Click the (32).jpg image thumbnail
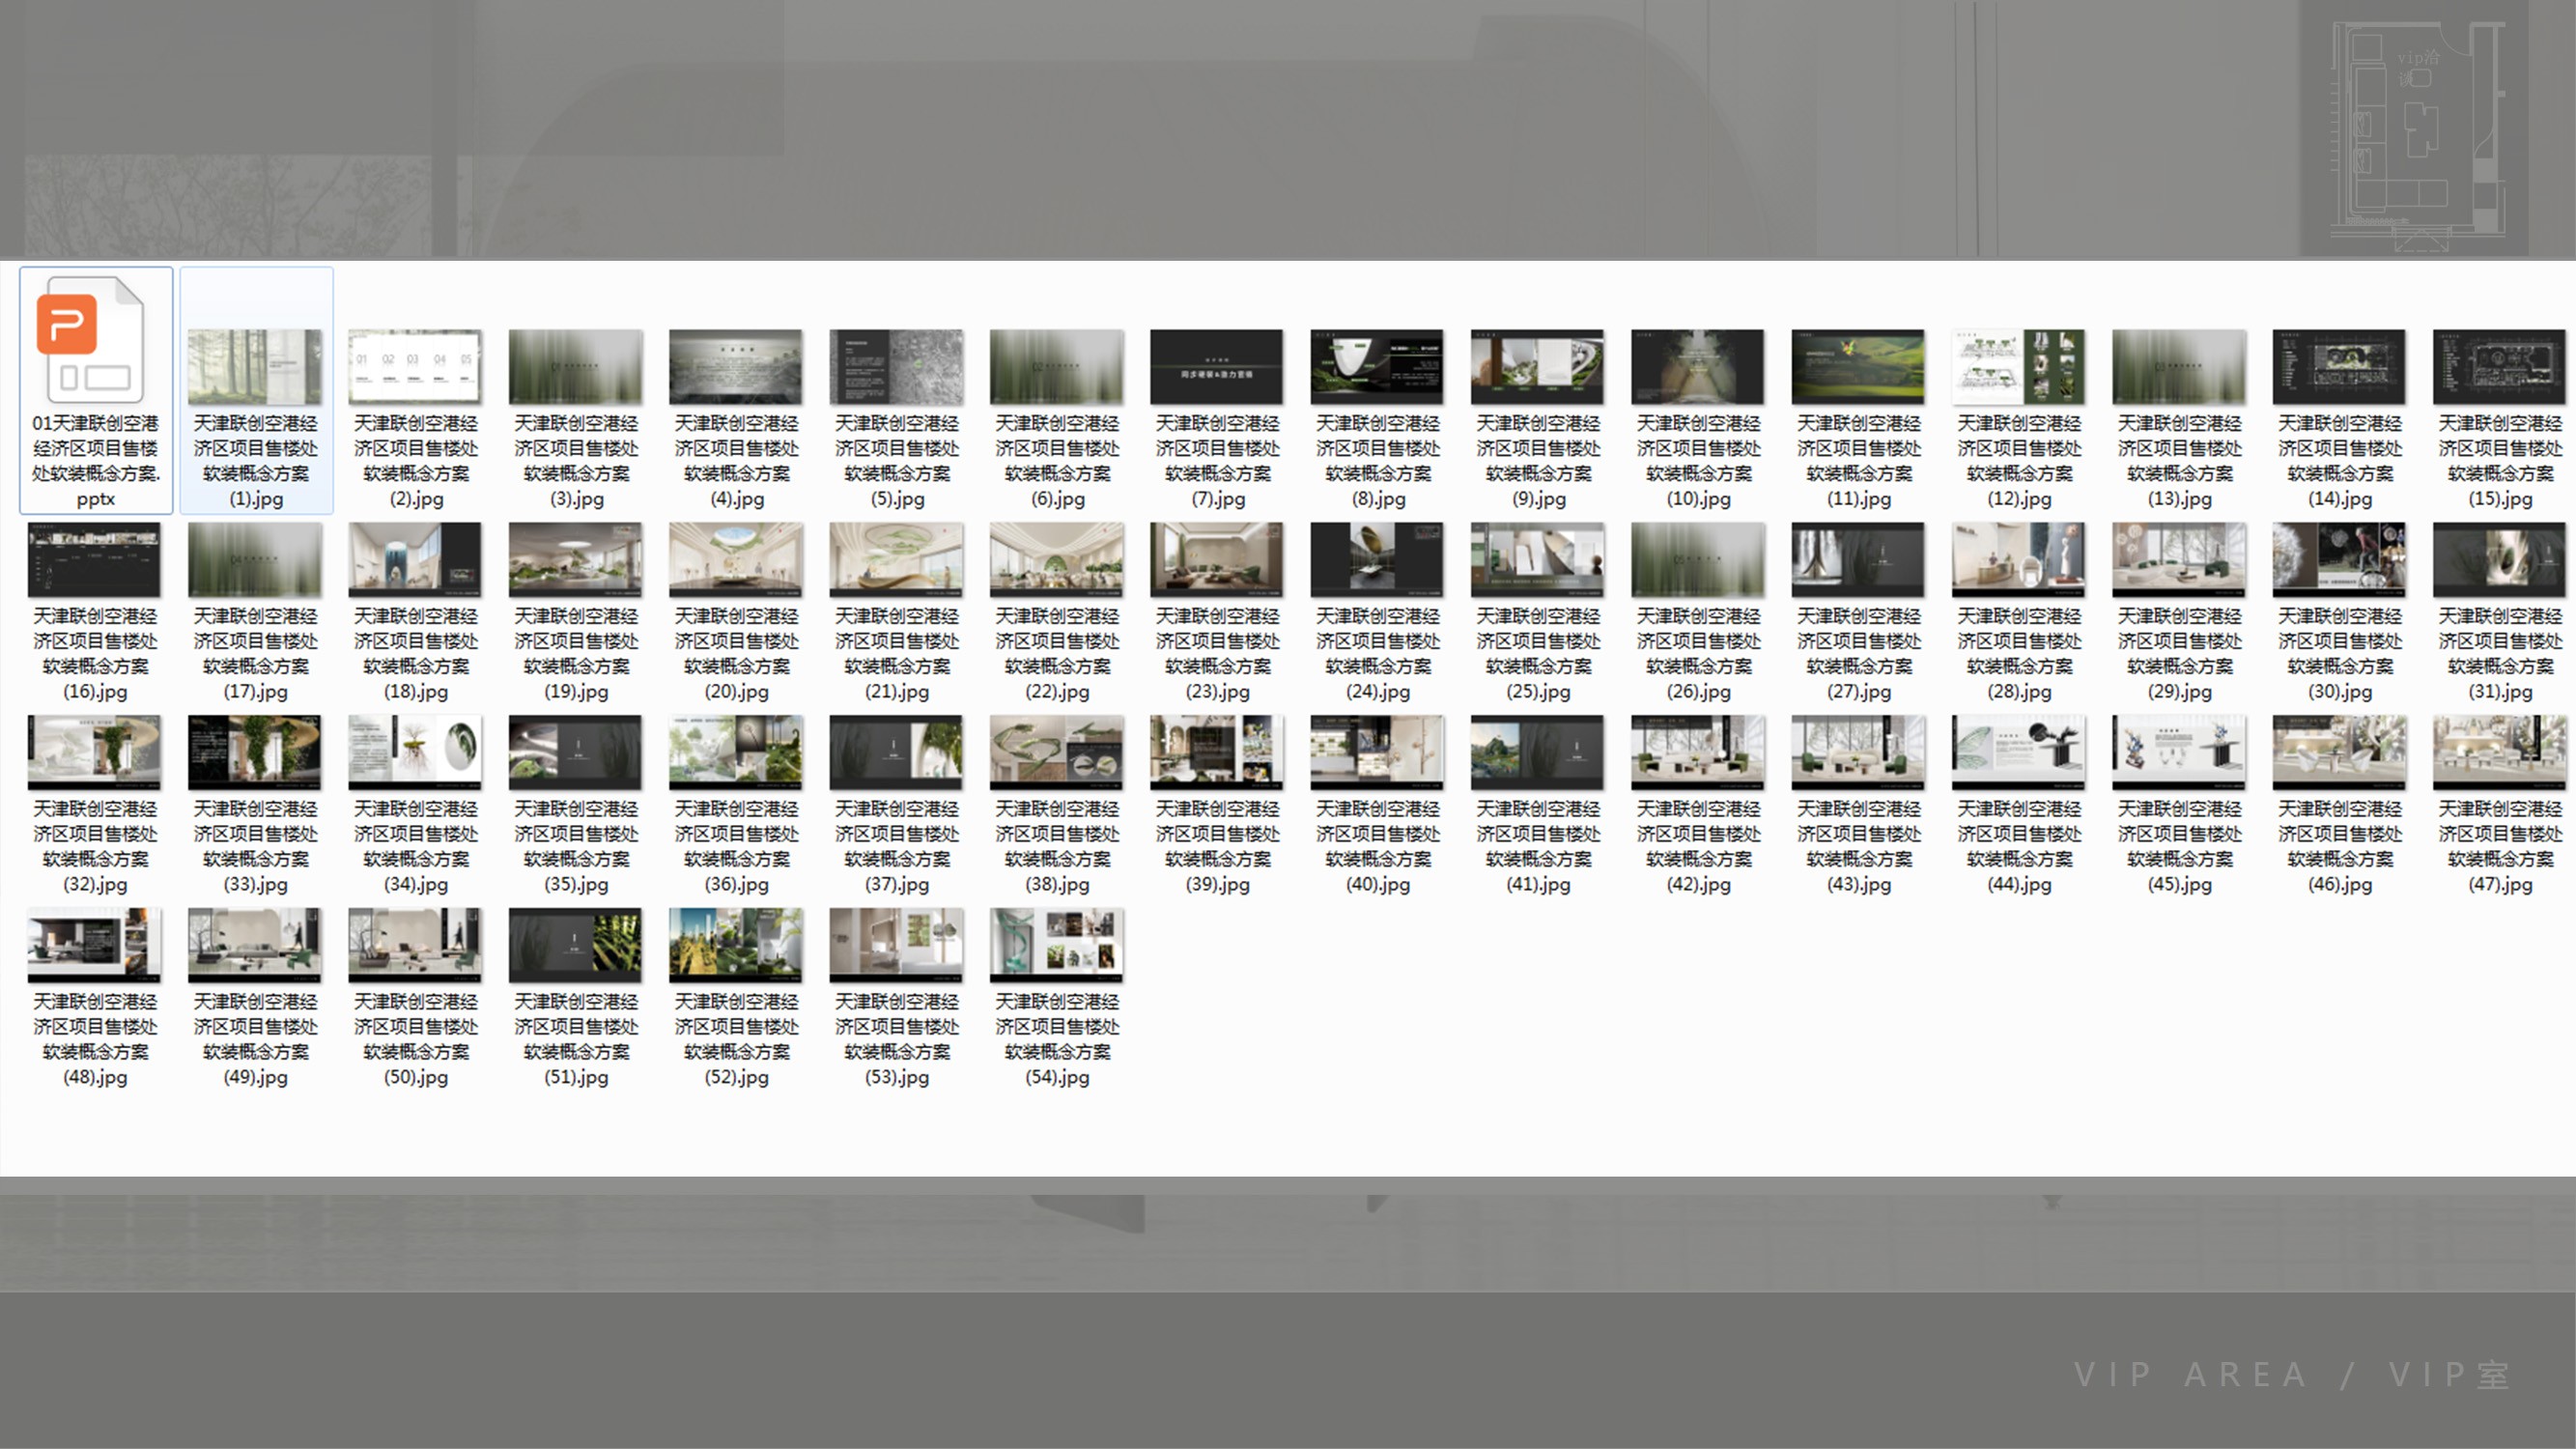This screenshot has height=1449, width=2576. (x=94, y=752)
